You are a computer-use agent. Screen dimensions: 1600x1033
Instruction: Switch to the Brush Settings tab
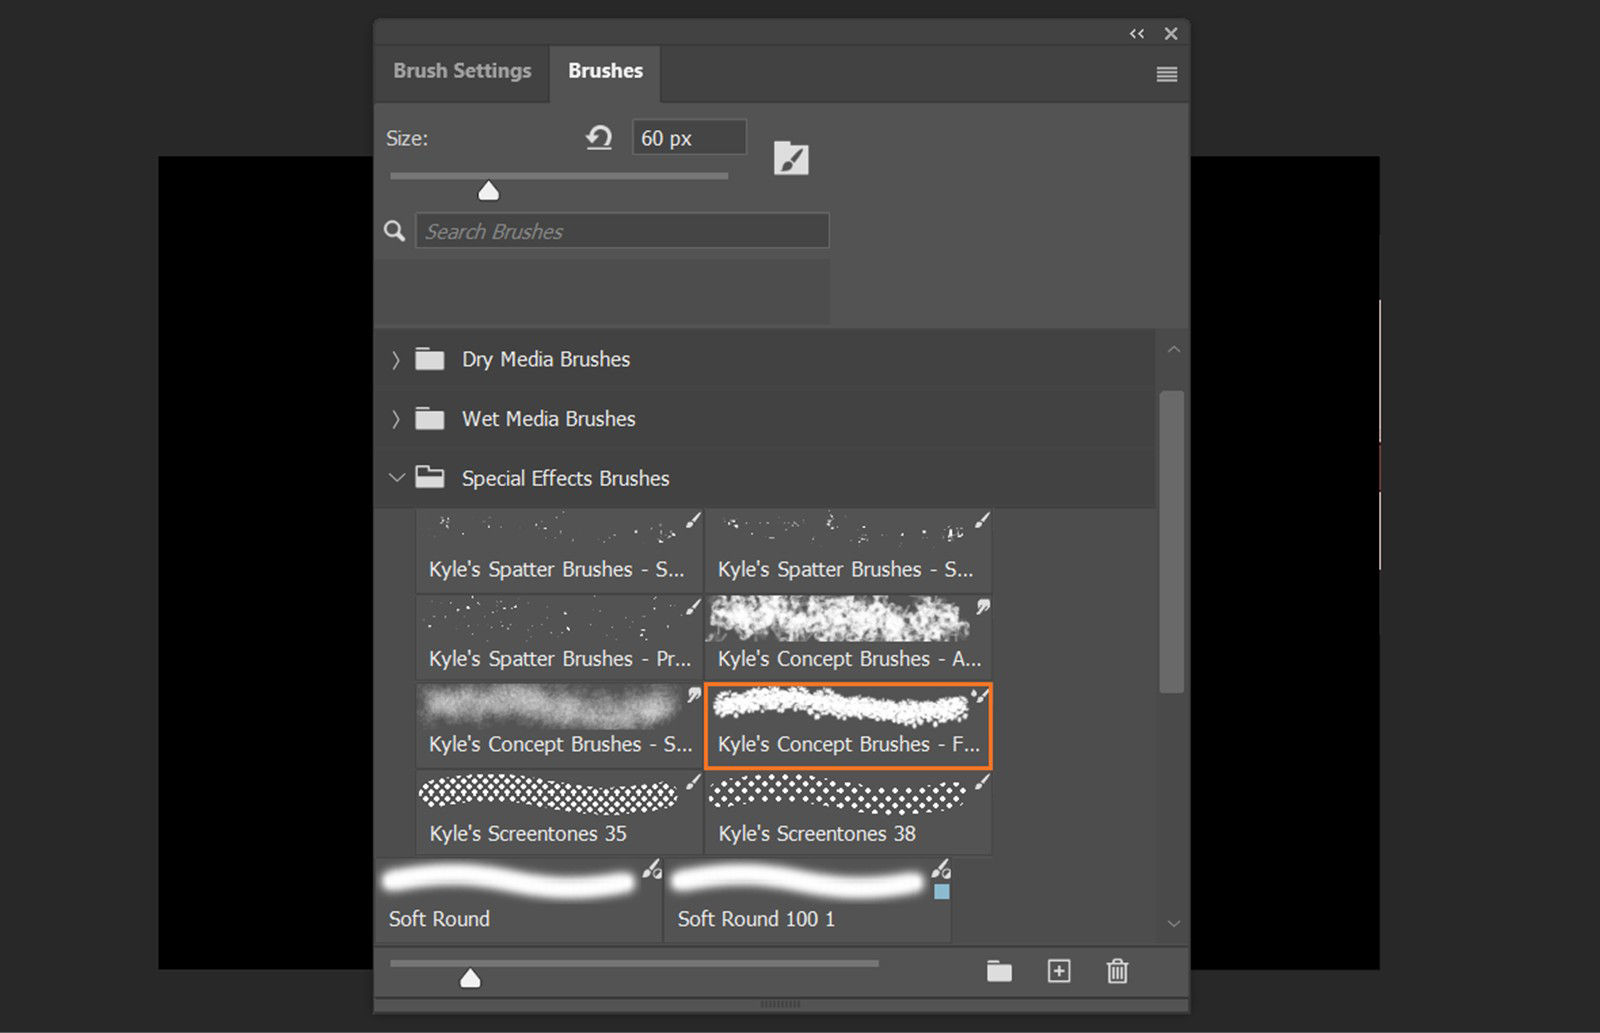[462, 71]
